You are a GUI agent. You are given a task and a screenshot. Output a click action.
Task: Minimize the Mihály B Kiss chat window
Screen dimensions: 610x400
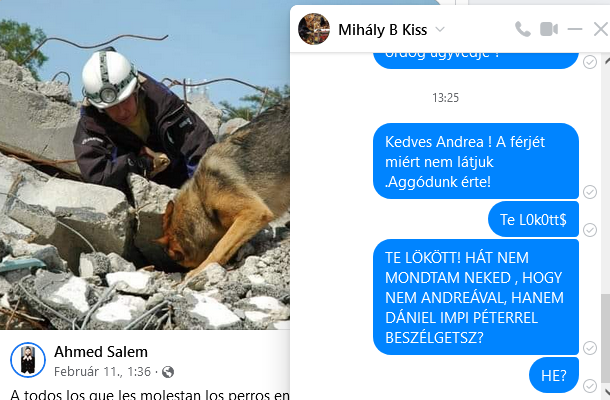575,29
